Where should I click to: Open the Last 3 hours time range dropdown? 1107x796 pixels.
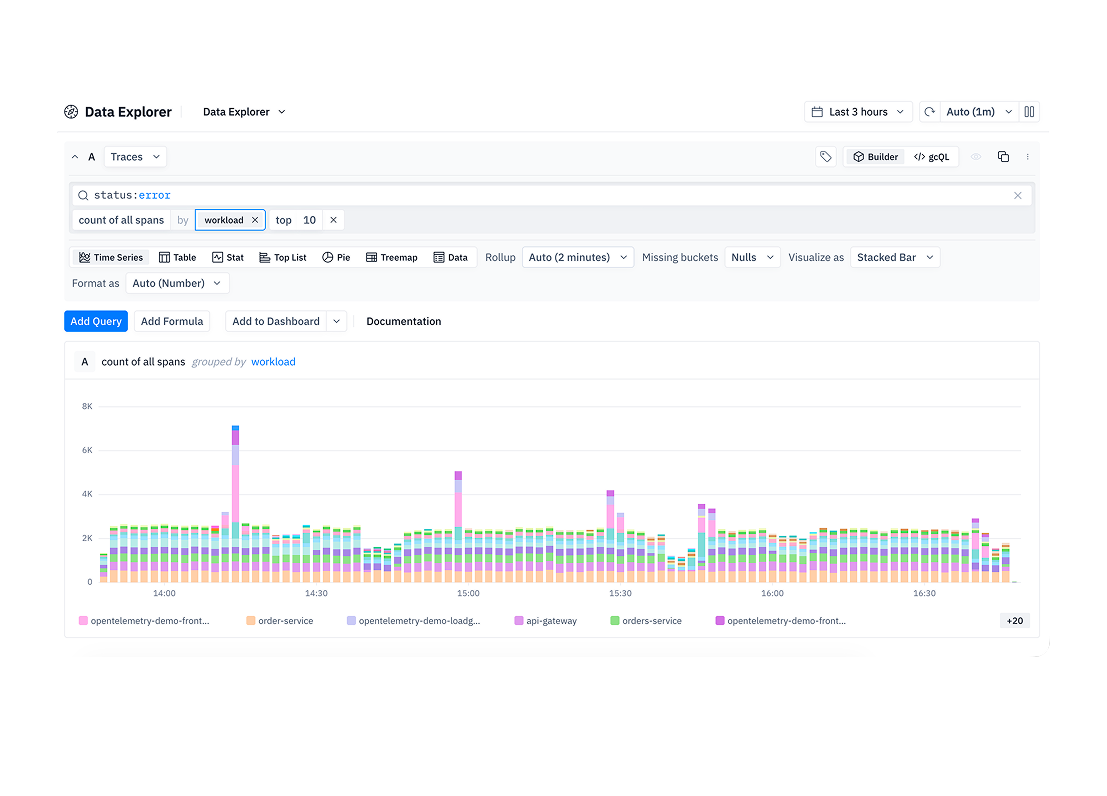pyautogui.click(x=858, y=112)
